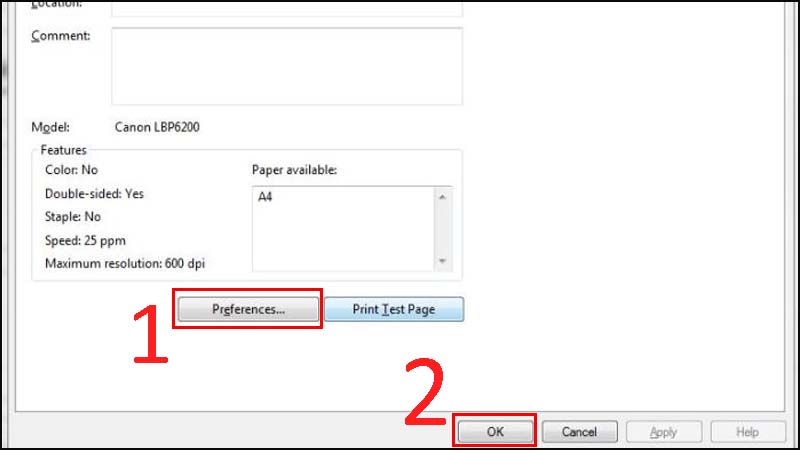The width and height of the screenshot is (800, 450).
Task: Click the Double-sided: Yes feature text
Action: click(x=94, y=194)
